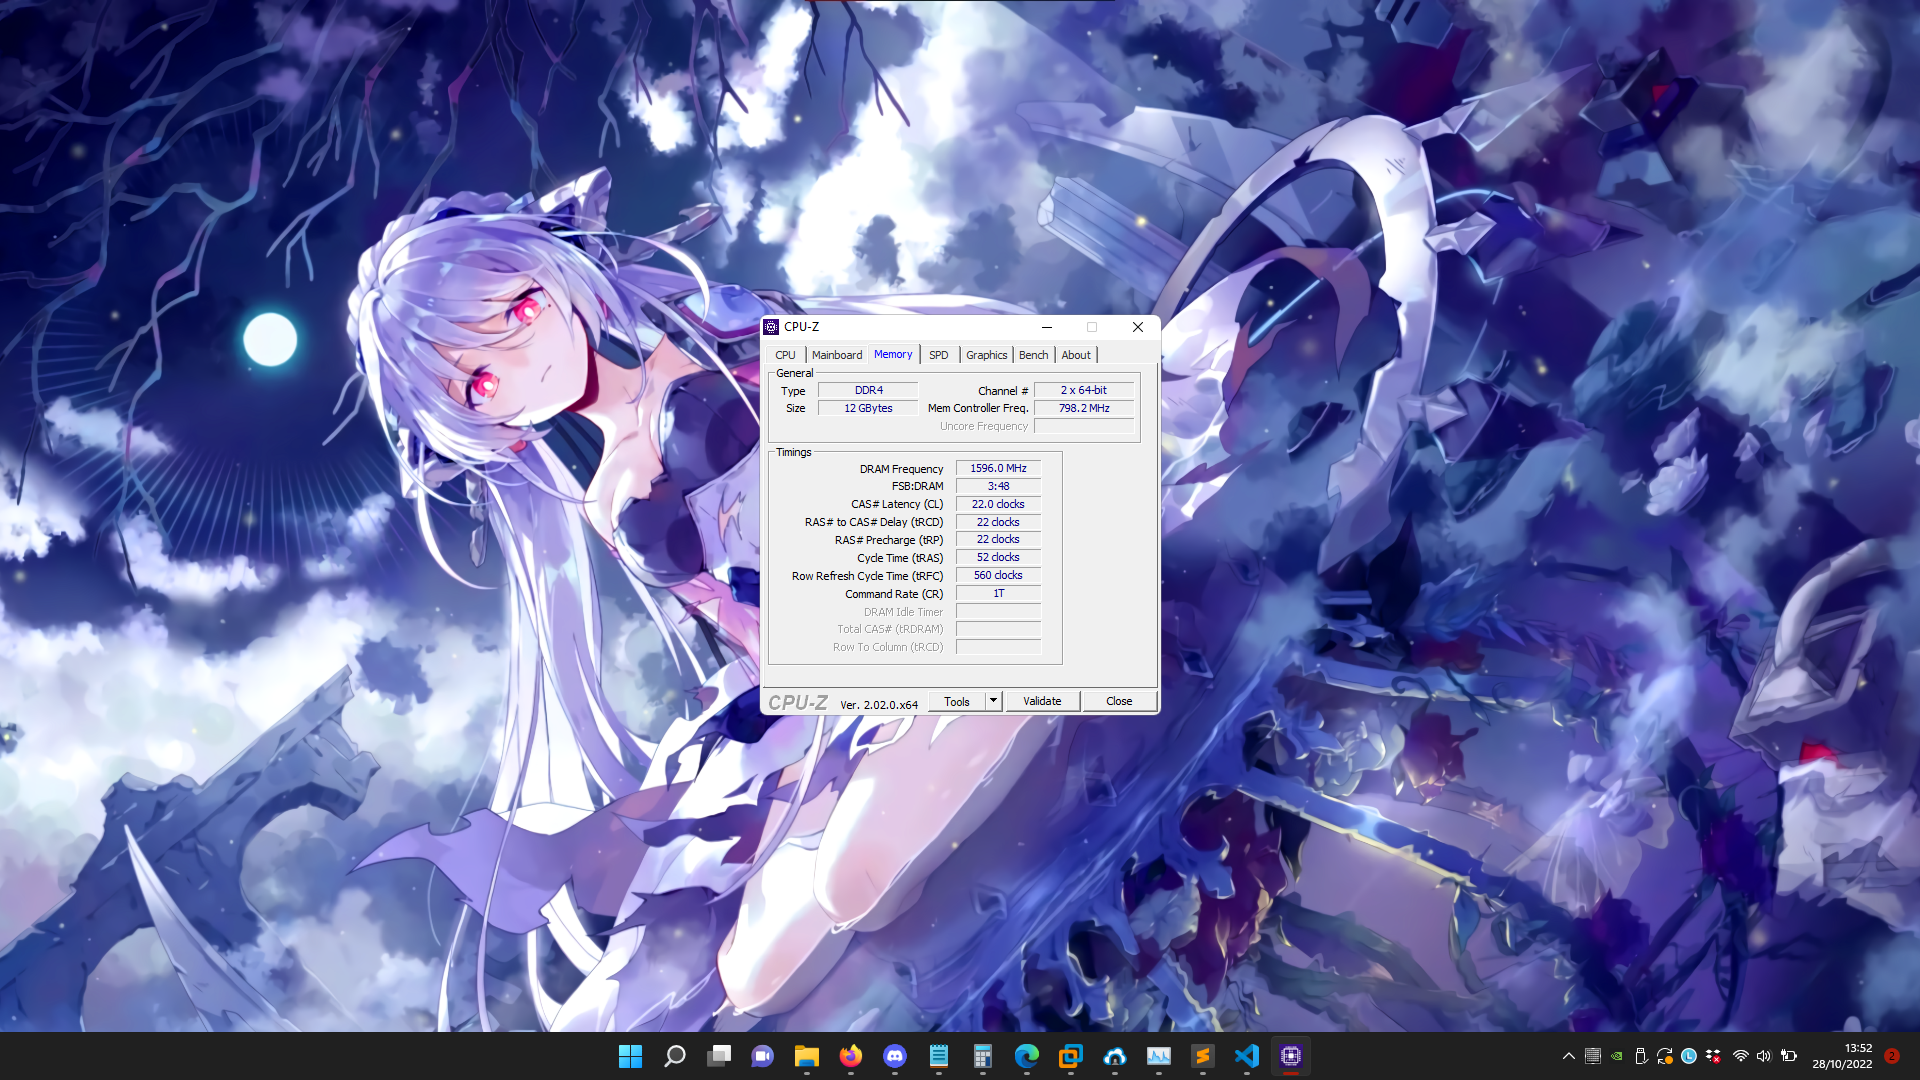The width and height of the screenshot is (1920, 1080).
Task: Click the Tools button in CPU-Z
Action: (x=957, y=701)
